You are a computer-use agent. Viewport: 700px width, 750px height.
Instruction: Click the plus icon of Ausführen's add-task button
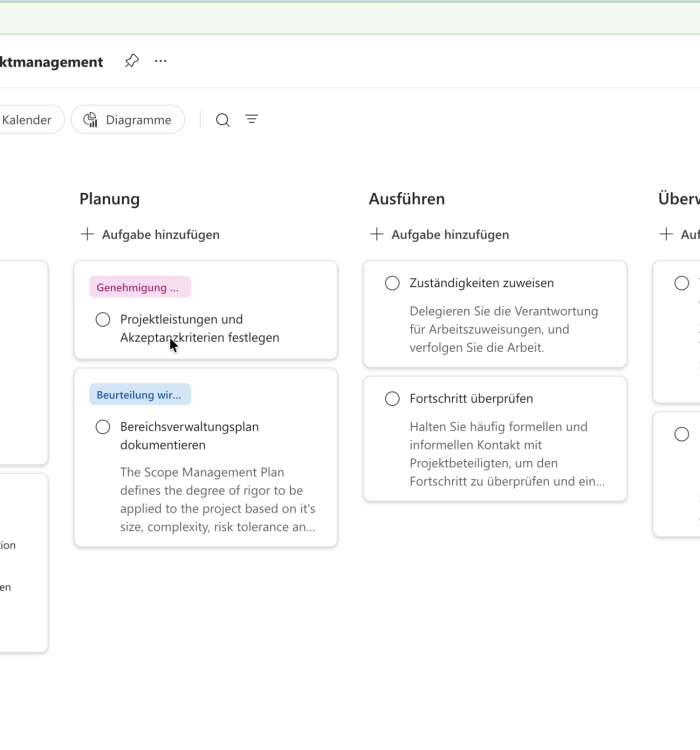pyautogui.click(x=377, y=234)
